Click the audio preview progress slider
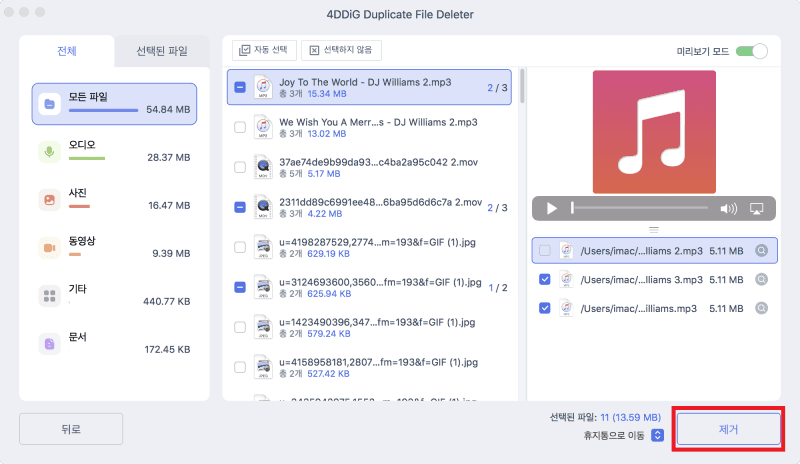The width and height of the screenshot is (800, 464). pyautogui.click(x=640, y=208)
